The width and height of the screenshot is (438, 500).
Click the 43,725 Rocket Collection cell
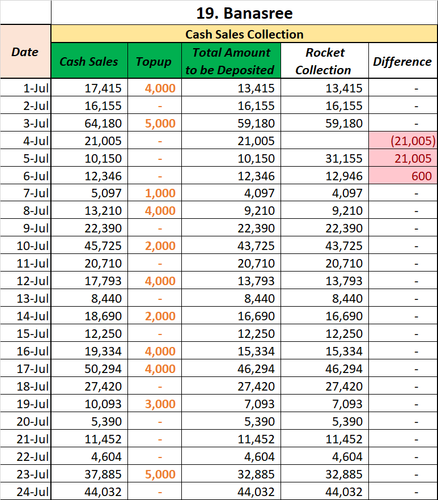tap(324, 246)
